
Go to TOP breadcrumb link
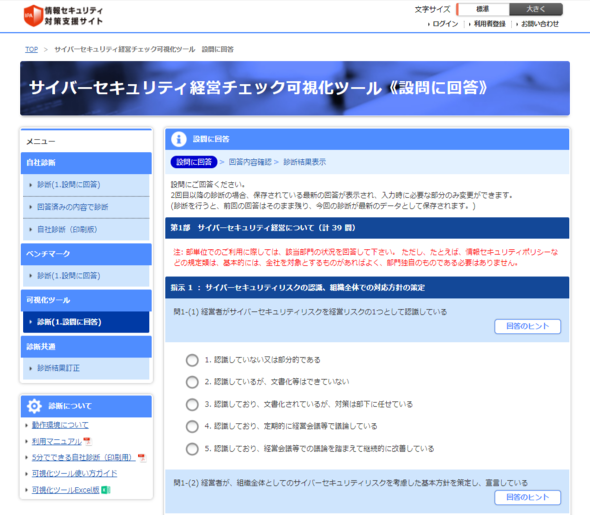point(31,49)
